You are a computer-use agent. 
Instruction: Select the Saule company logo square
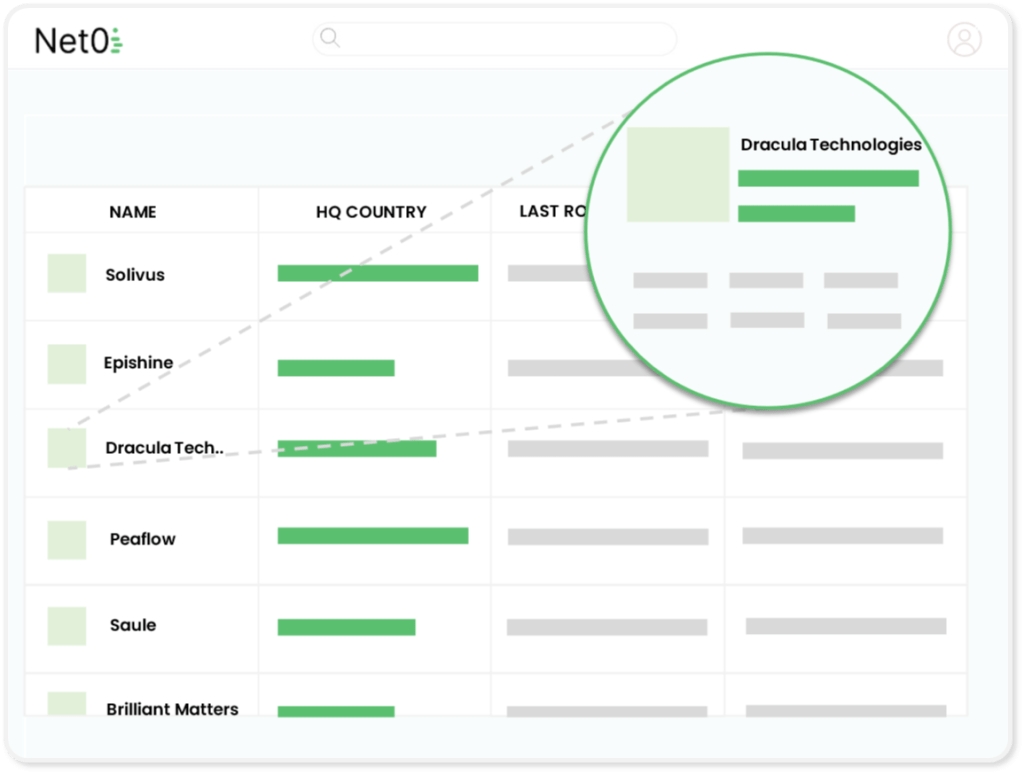(x=66, y=625)
